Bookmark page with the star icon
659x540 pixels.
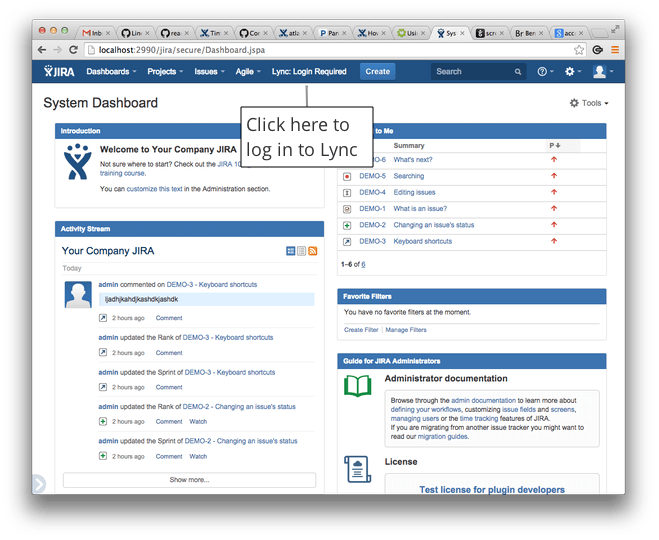coord(579,50)
